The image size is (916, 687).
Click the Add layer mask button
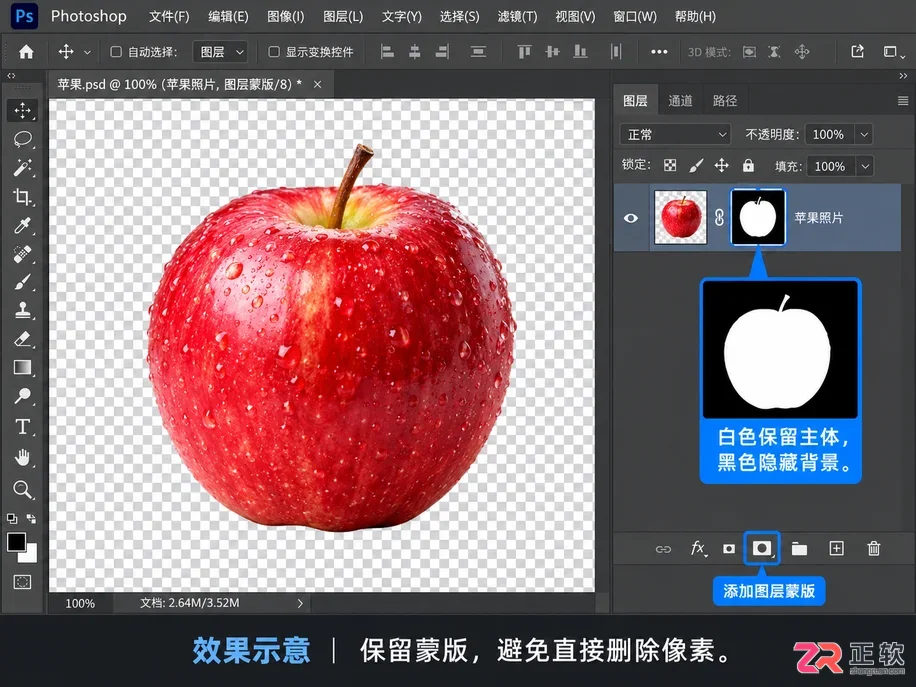coord(761,548)
